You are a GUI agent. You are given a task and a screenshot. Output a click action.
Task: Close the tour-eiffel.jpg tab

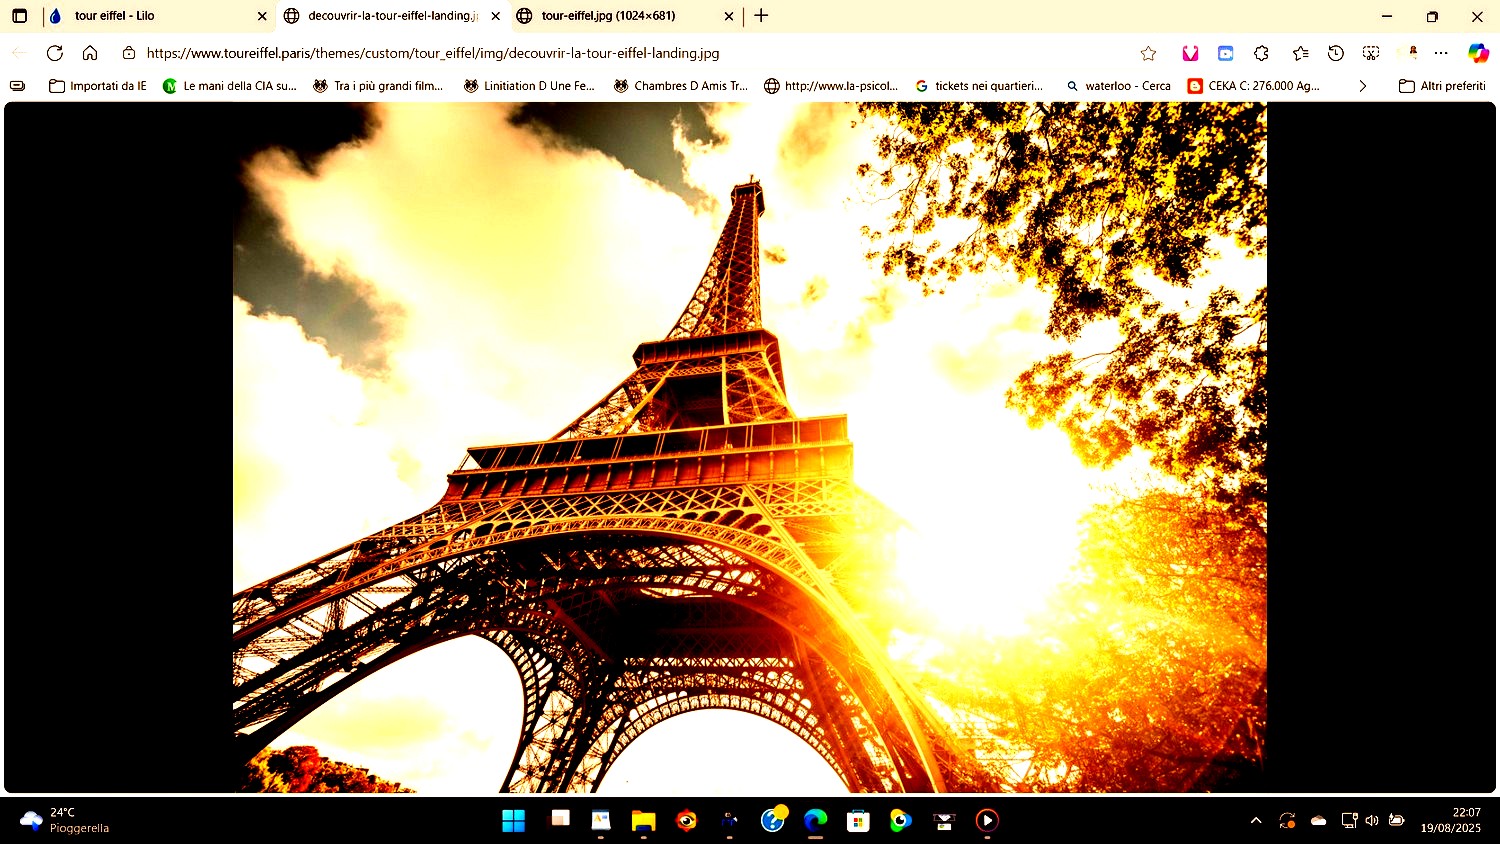click(x=728, y=16)
